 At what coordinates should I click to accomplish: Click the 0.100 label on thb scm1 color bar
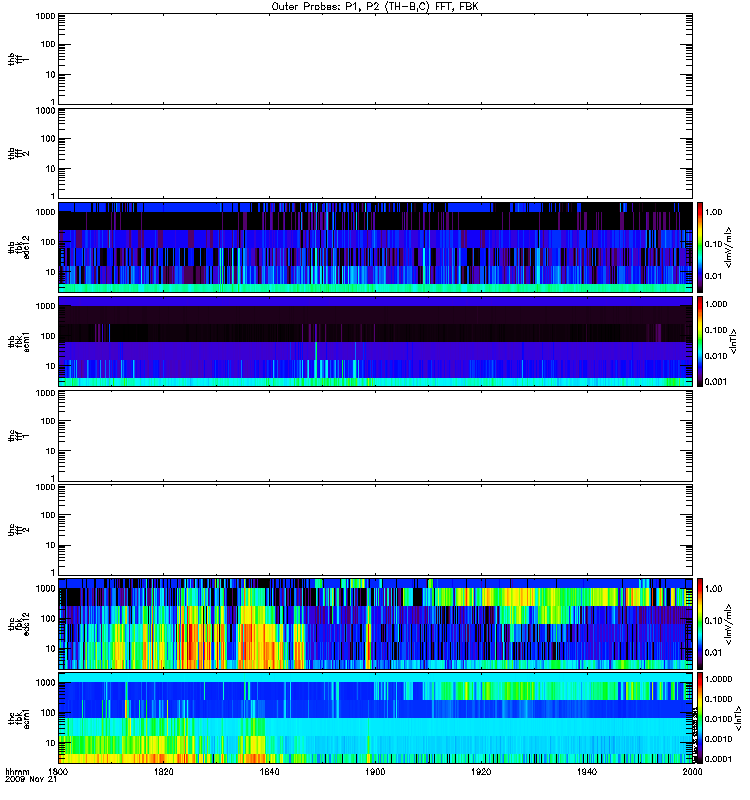pyautogui.click(x=716, y=330)
